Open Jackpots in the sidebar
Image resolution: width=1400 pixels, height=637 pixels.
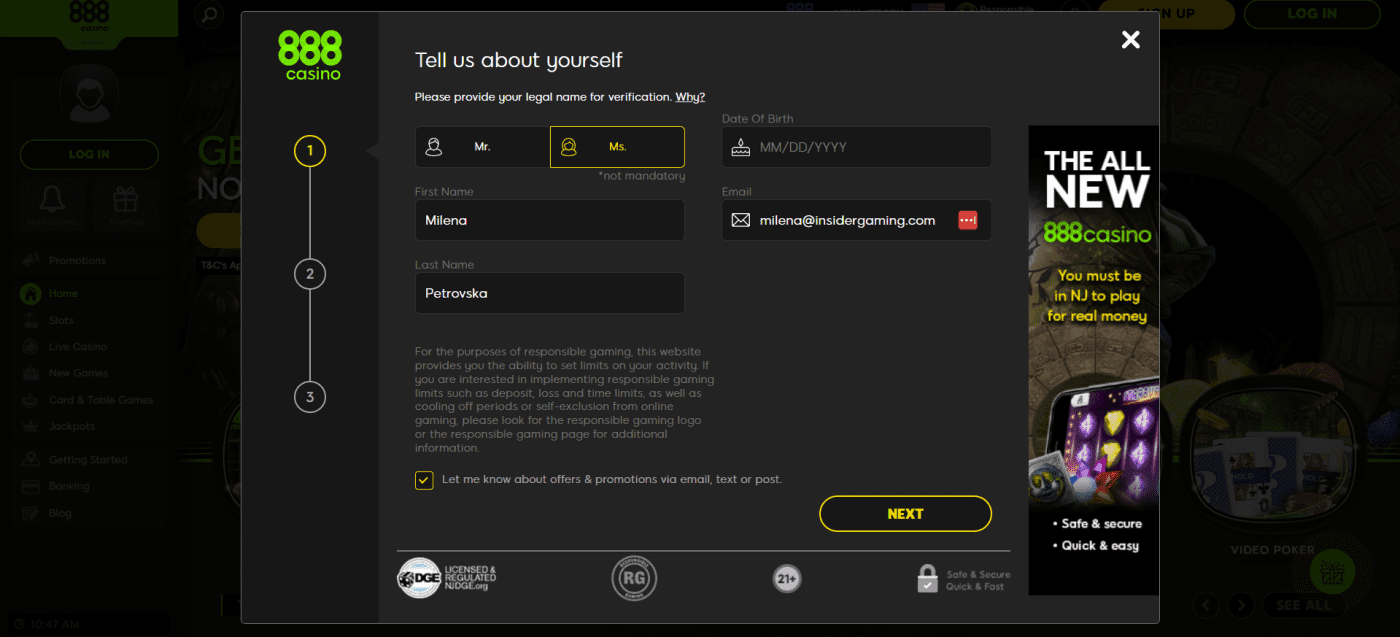pyautogui.click(x=72, y=427)
